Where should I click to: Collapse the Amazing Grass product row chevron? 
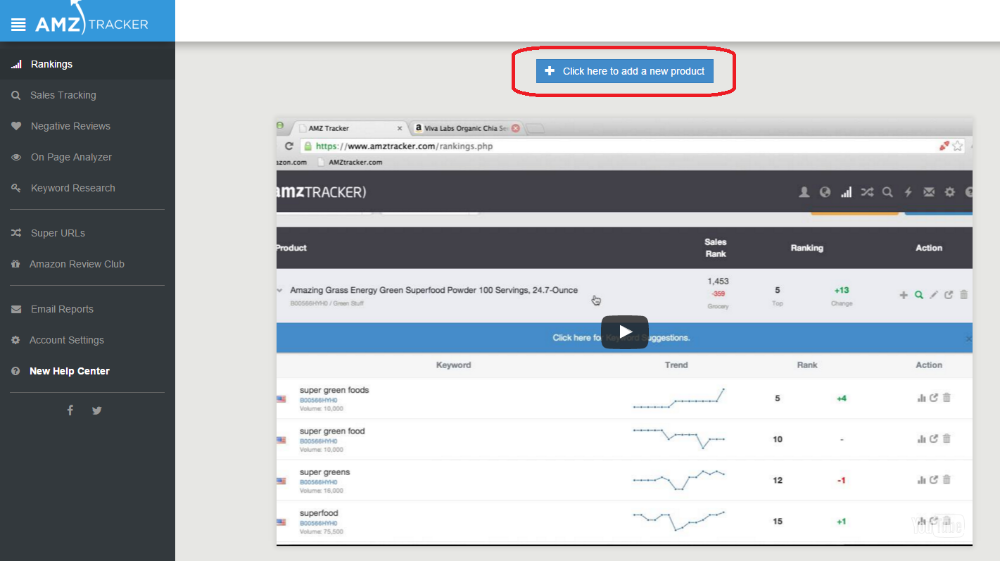tap(279, 290)
